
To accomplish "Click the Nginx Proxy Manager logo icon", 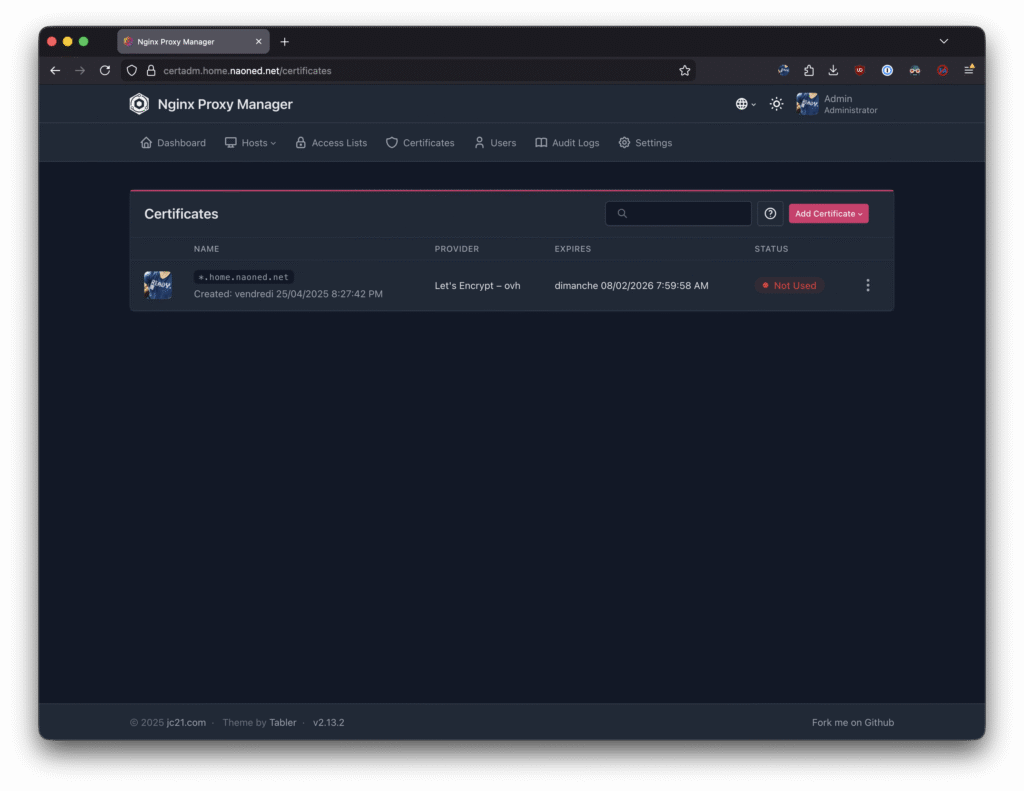I will click(x=139, y=104).
